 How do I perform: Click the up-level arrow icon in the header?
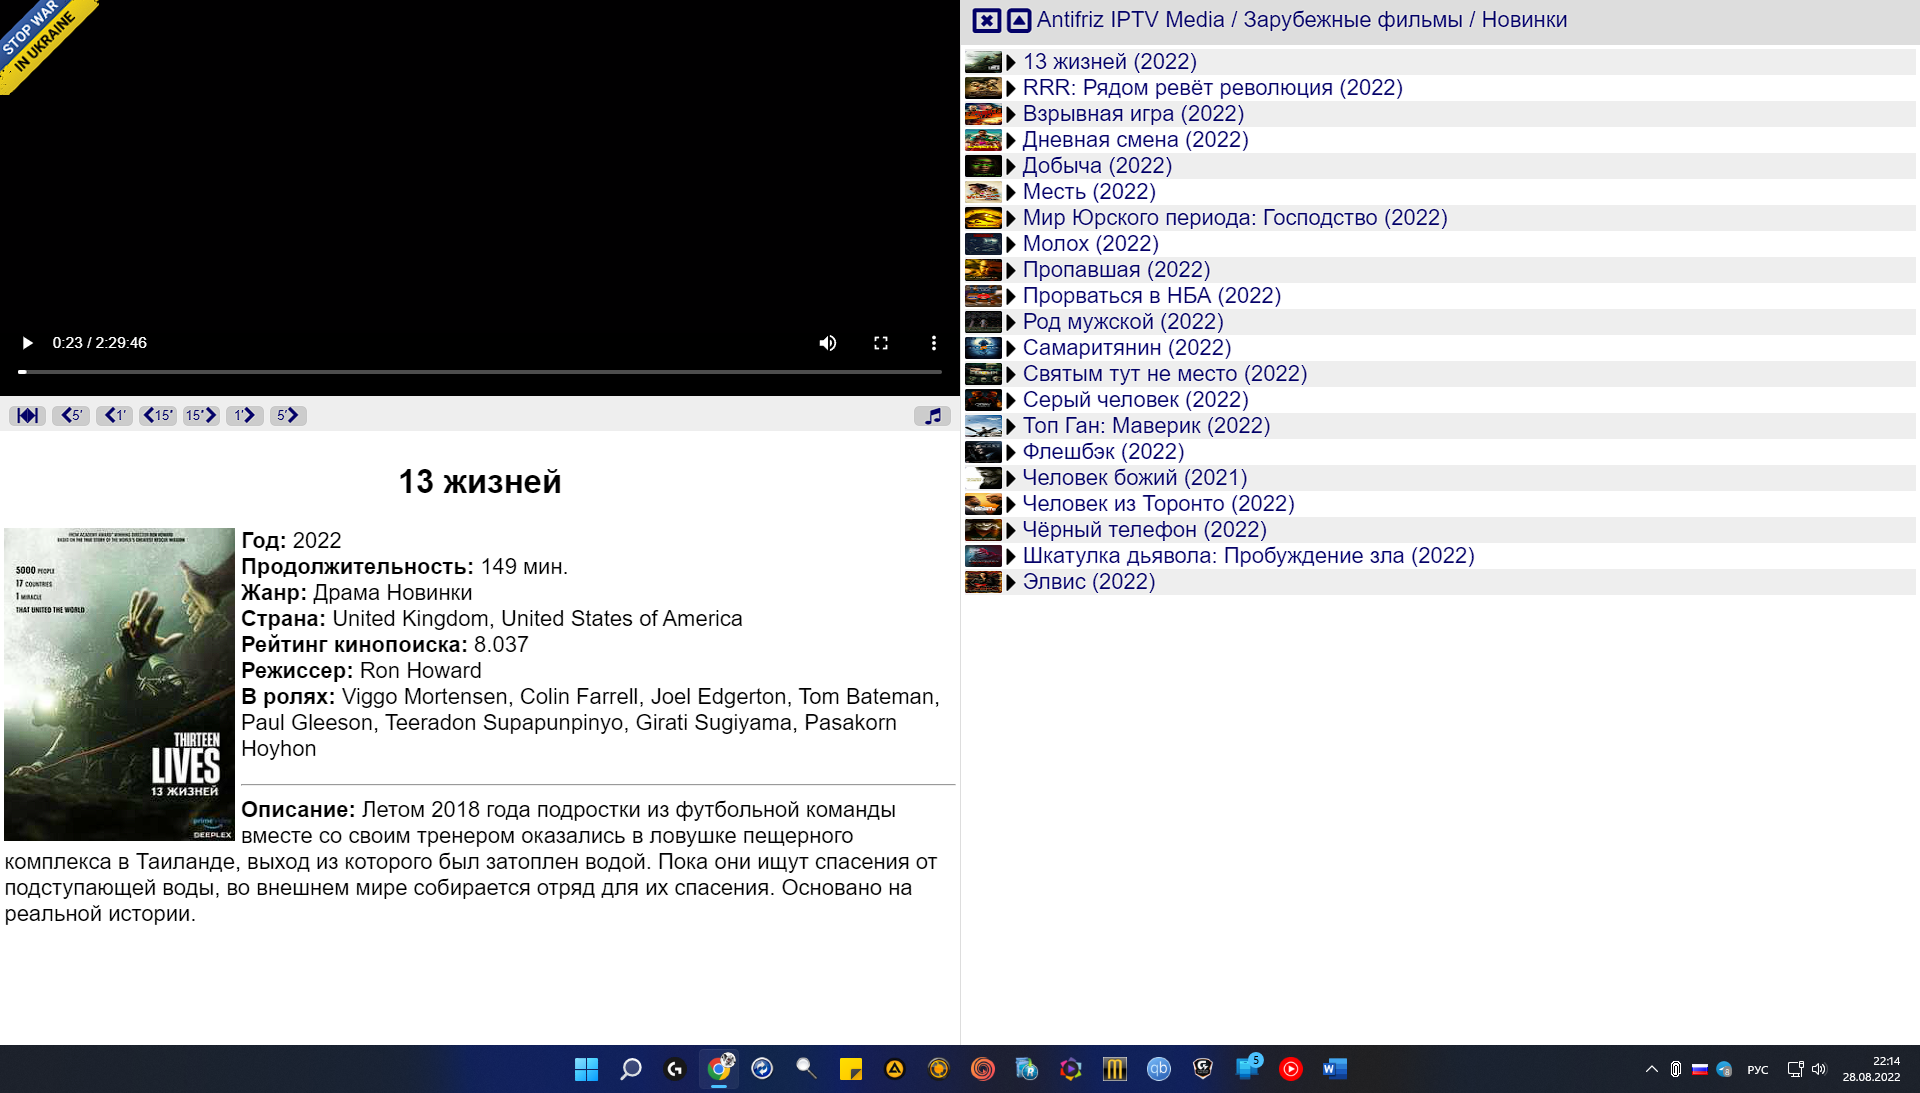[1018, 20]
